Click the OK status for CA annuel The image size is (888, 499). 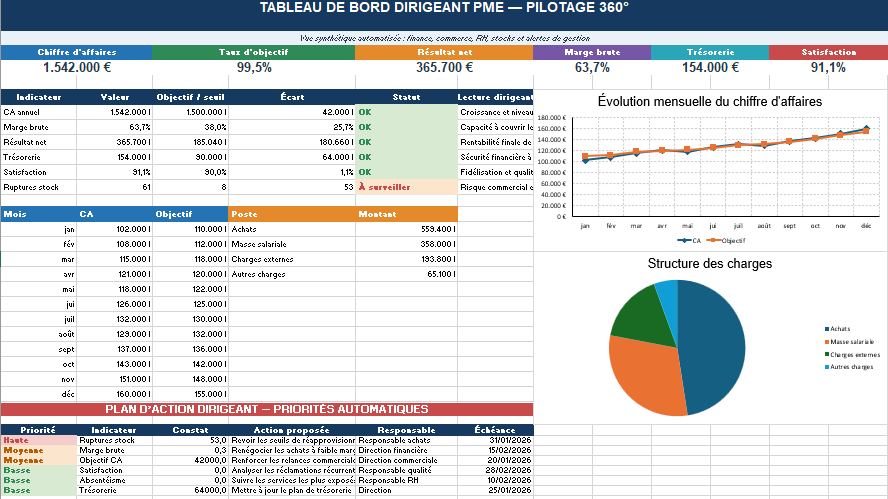pos(406,112)
